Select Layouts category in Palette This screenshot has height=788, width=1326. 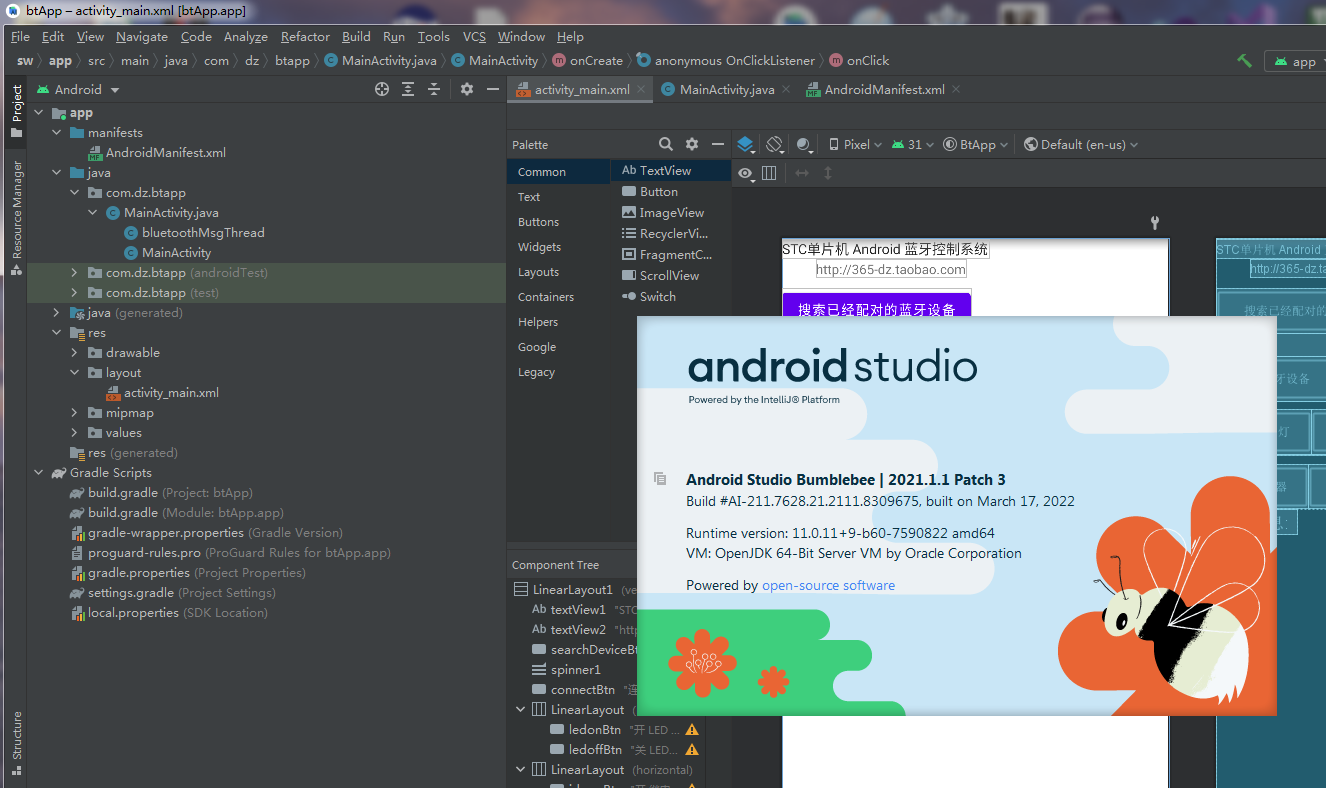tap(538, 272)
